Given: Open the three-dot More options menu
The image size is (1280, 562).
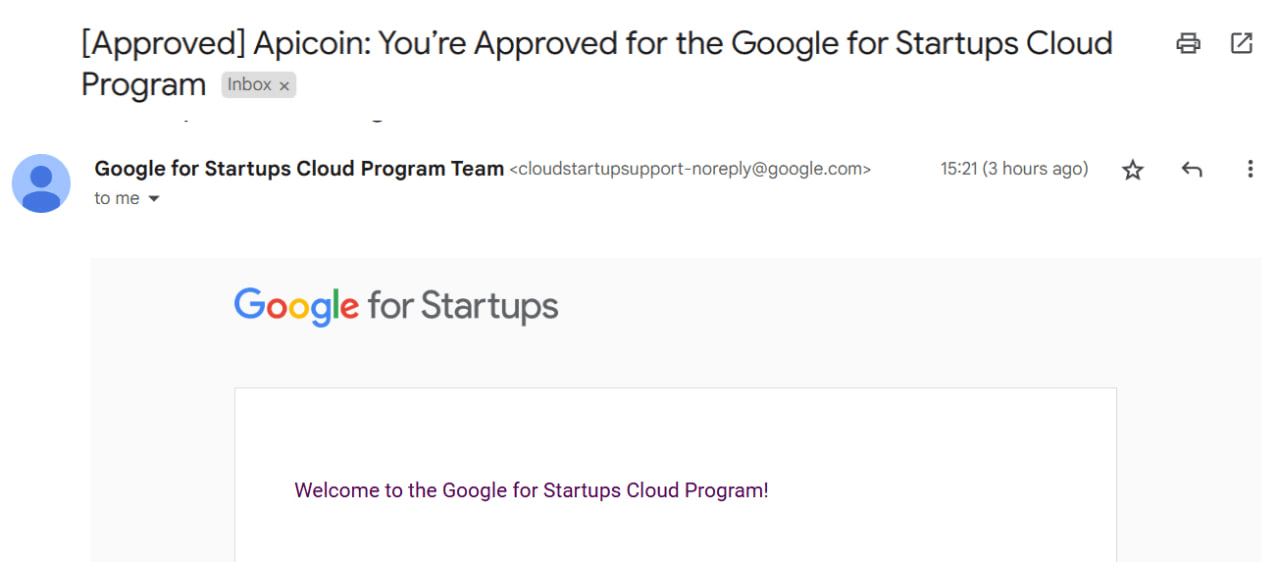Looking at the screenshot, I should tap(1249, 170).
